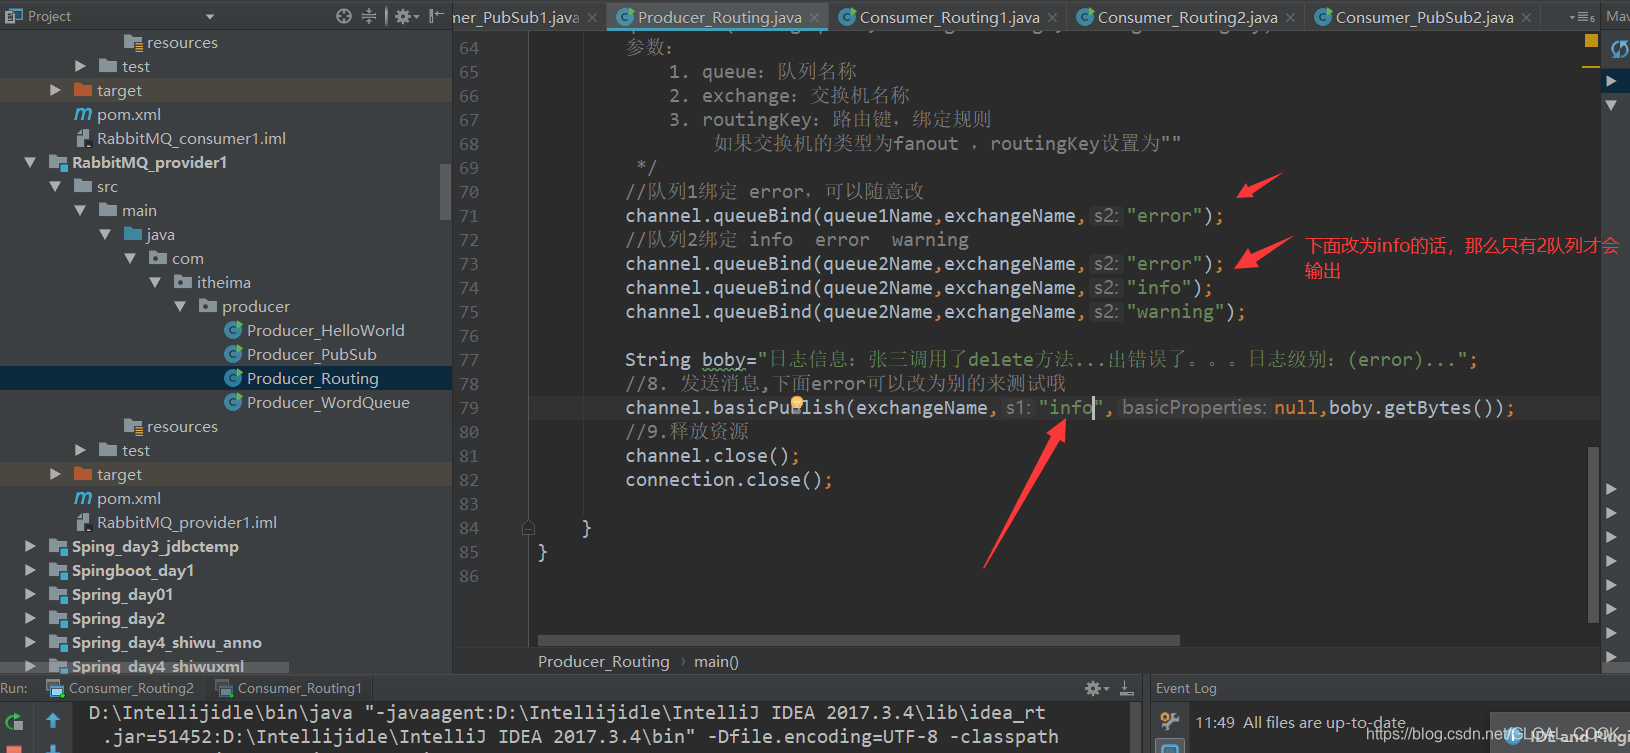Switch to the Producer_Routing.java tab
This screenshot has height=753, width=1630.
tap(719, 17)
